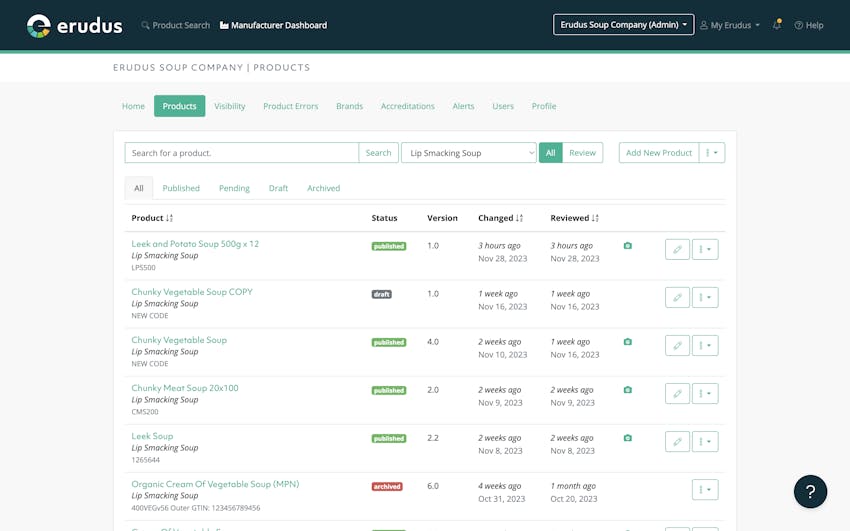850x531 pixels.
Task: Focus the Search for a product field
Action: coord(241,153)
